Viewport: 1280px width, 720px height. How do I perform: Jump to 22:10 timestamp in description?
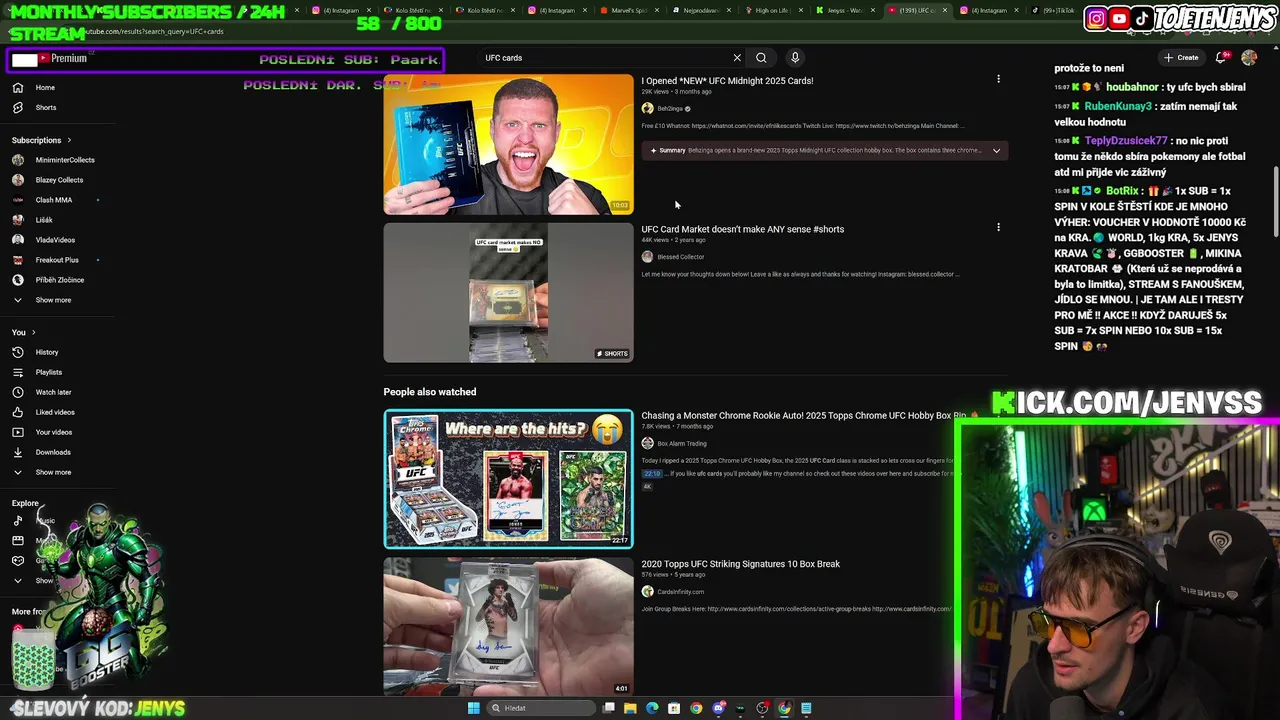652,473
